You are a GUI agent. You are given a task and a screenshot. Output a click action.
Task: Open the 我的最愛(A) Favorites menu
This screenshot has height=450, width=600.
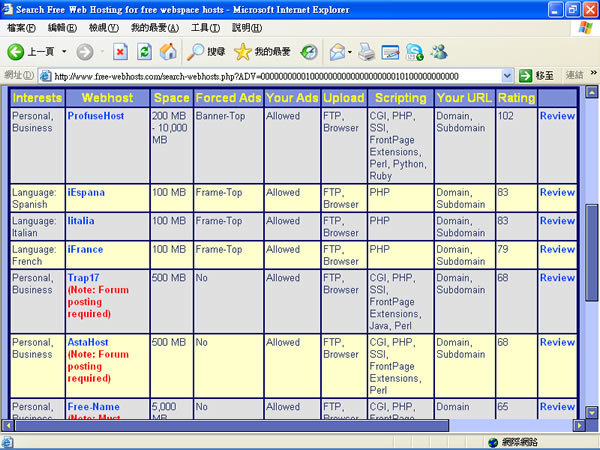[155, 28]
